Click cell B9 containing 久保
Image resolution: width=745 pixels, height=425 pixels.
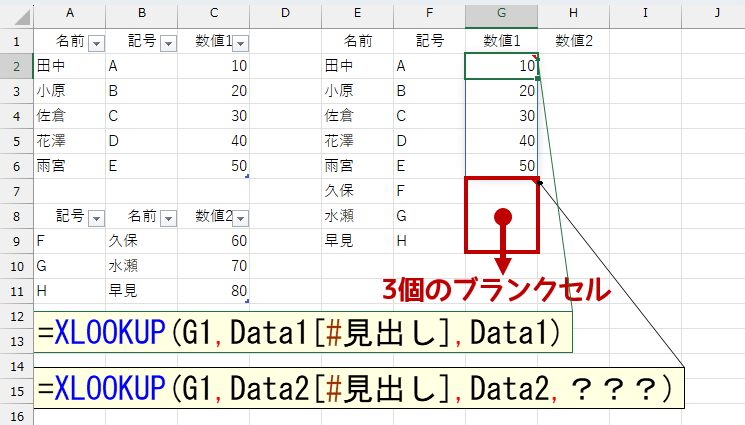[142, 241]
